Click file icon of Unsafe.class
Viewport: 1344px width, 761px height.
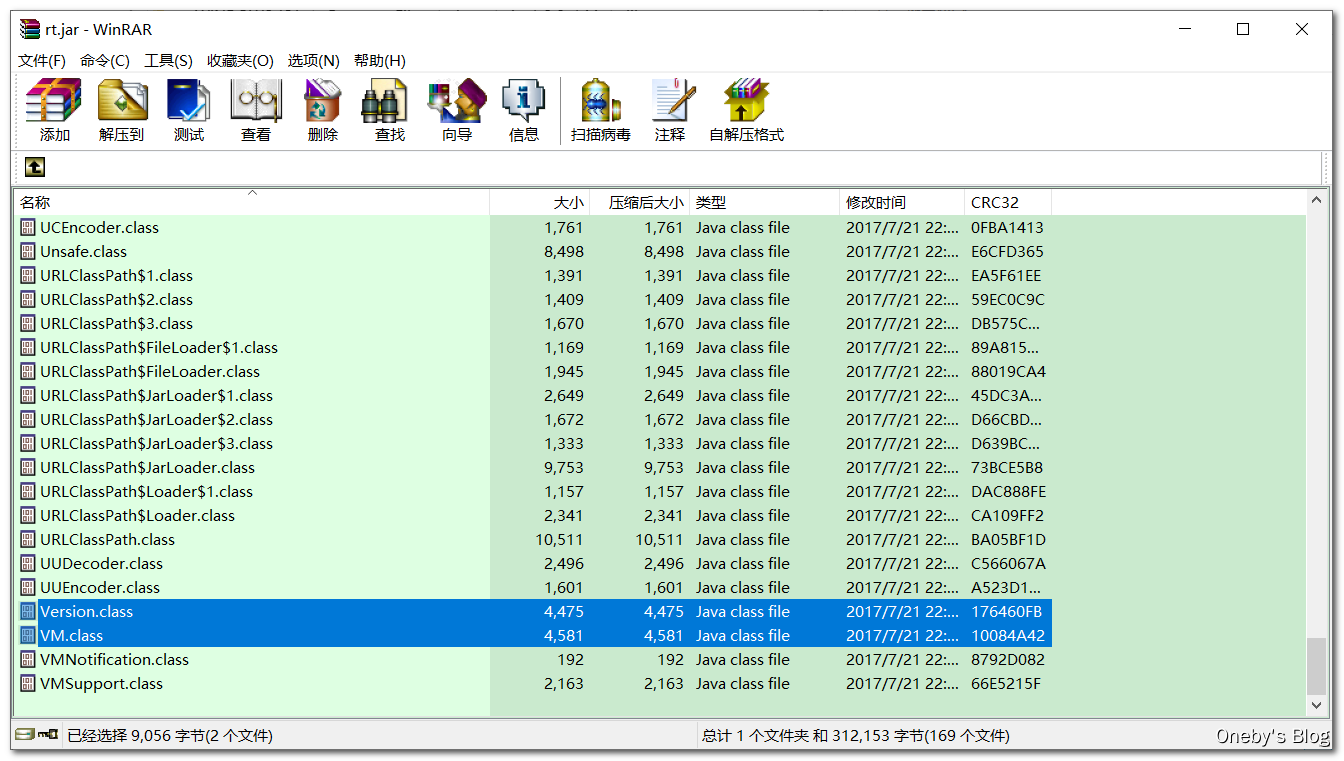[x=28, y=252]
